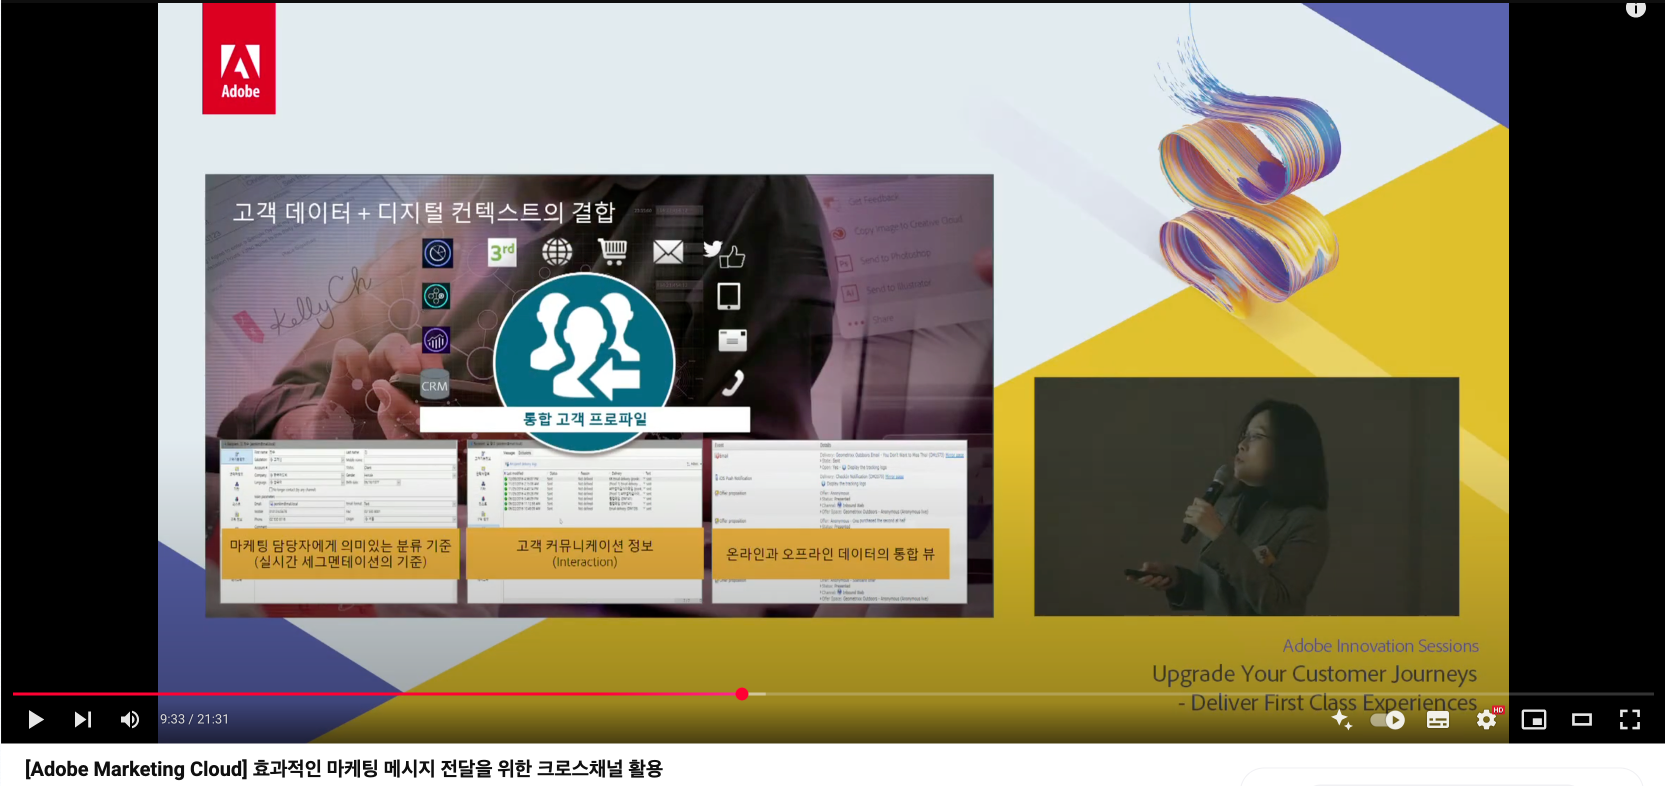Skip to the next video
The height and width of the screenshot is (786, 1665).
[83, 719]
